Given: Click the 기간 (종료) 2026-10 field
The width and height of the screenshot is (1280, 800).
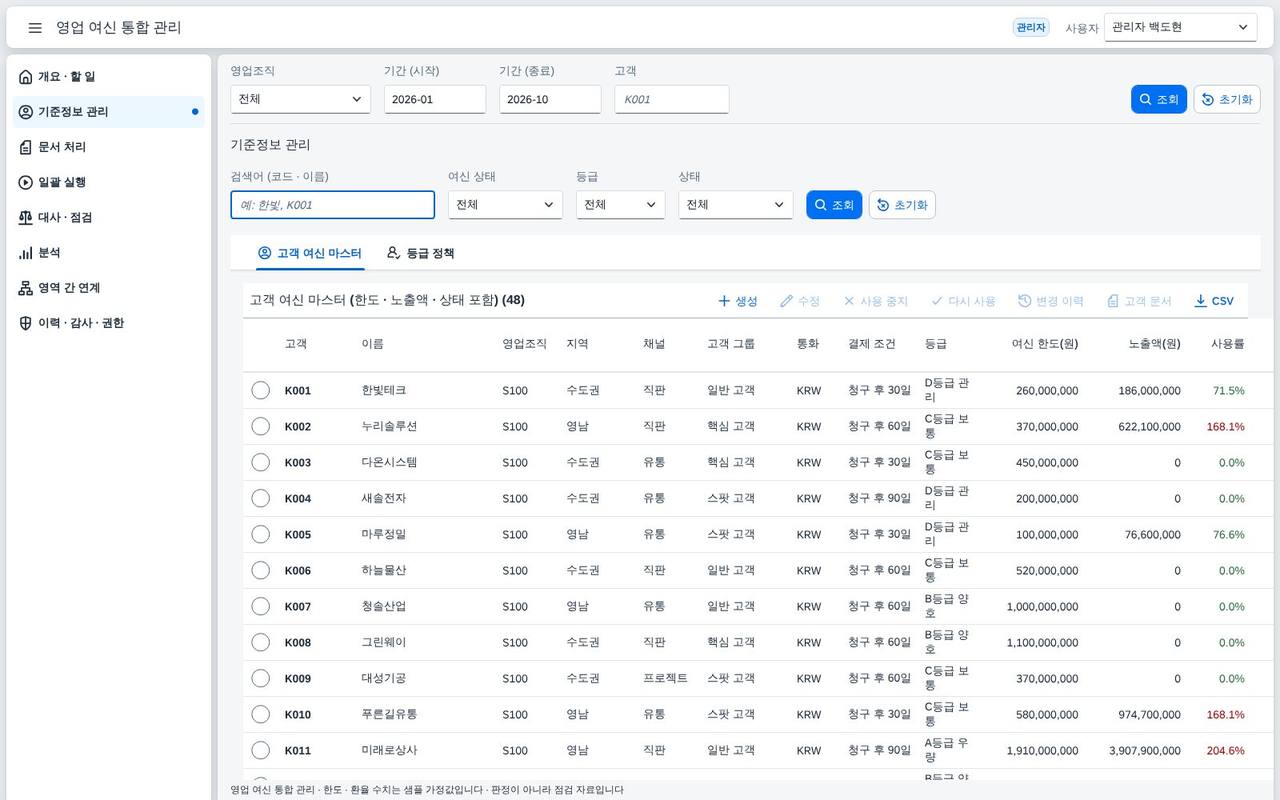Looking at the screenshot, I should tap(550, 99).
